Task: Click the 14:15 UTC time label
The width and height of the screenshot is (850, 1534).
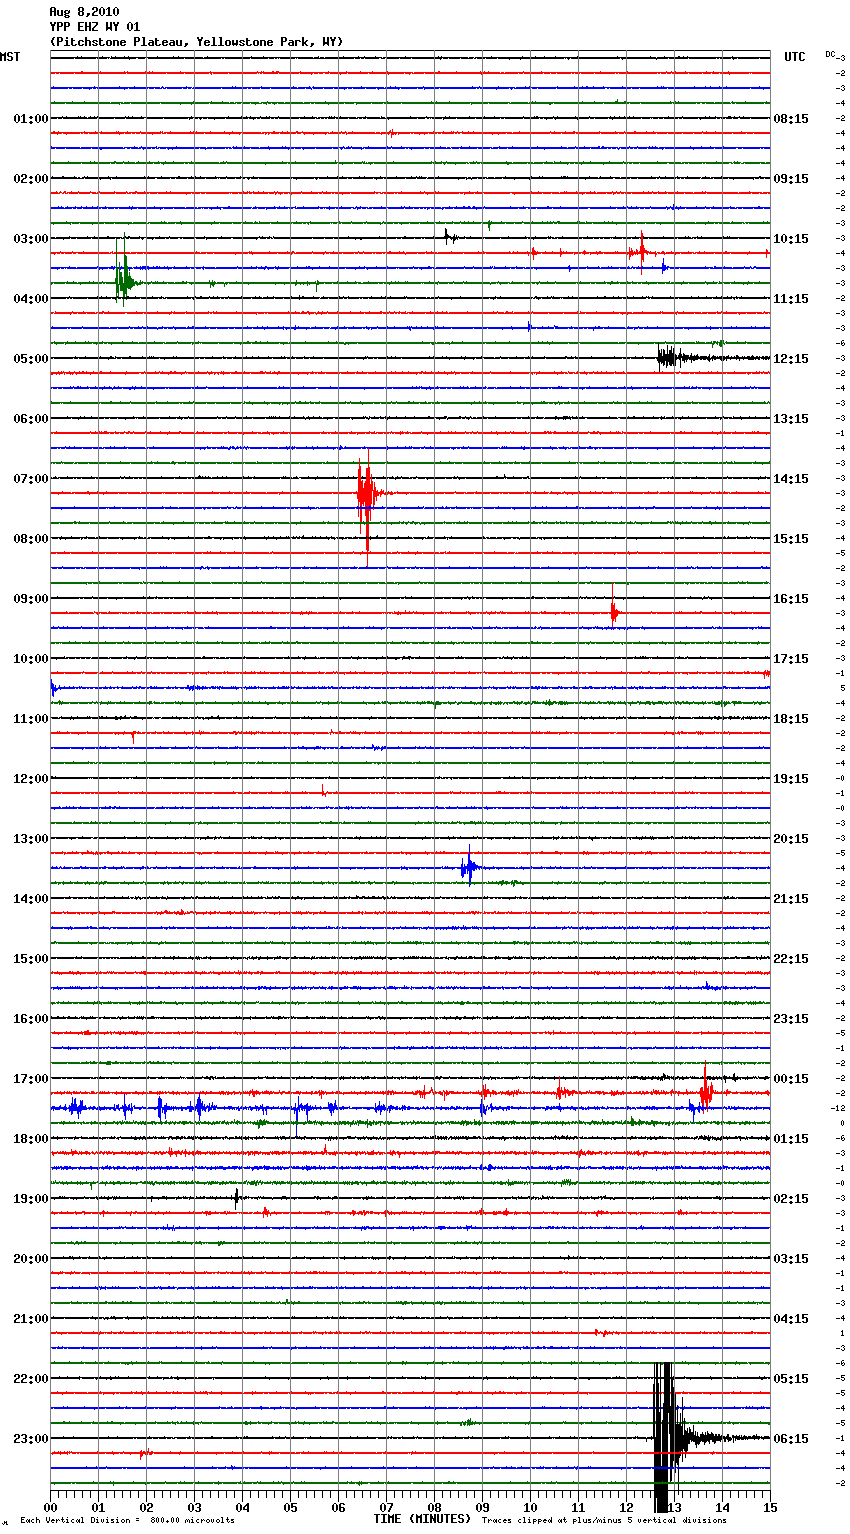Action: pos(791,479)
